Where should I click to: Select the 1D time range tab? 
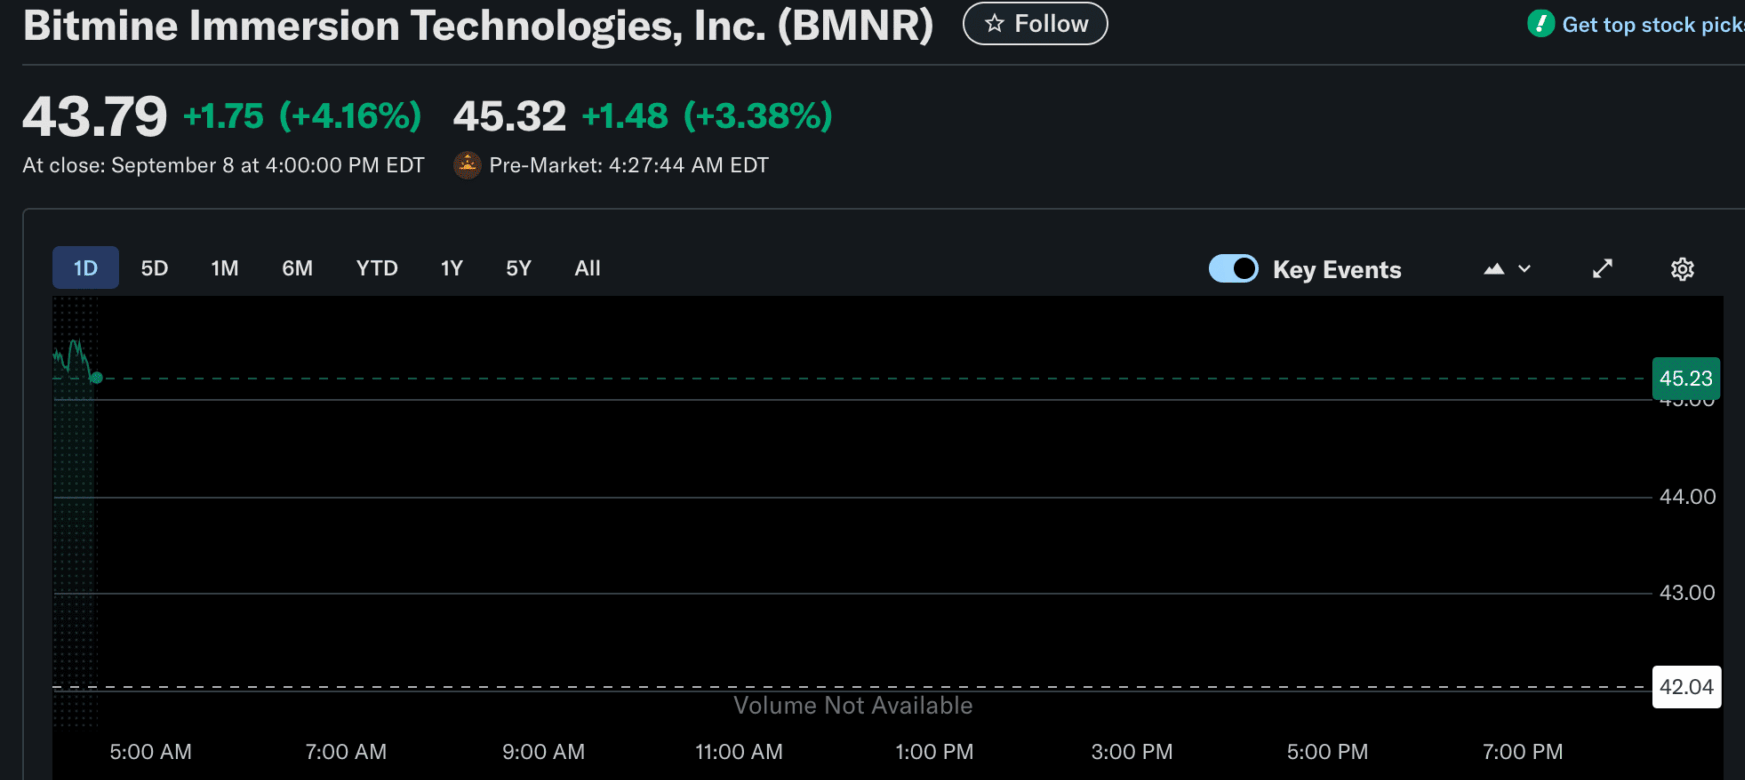click(85, 268)
